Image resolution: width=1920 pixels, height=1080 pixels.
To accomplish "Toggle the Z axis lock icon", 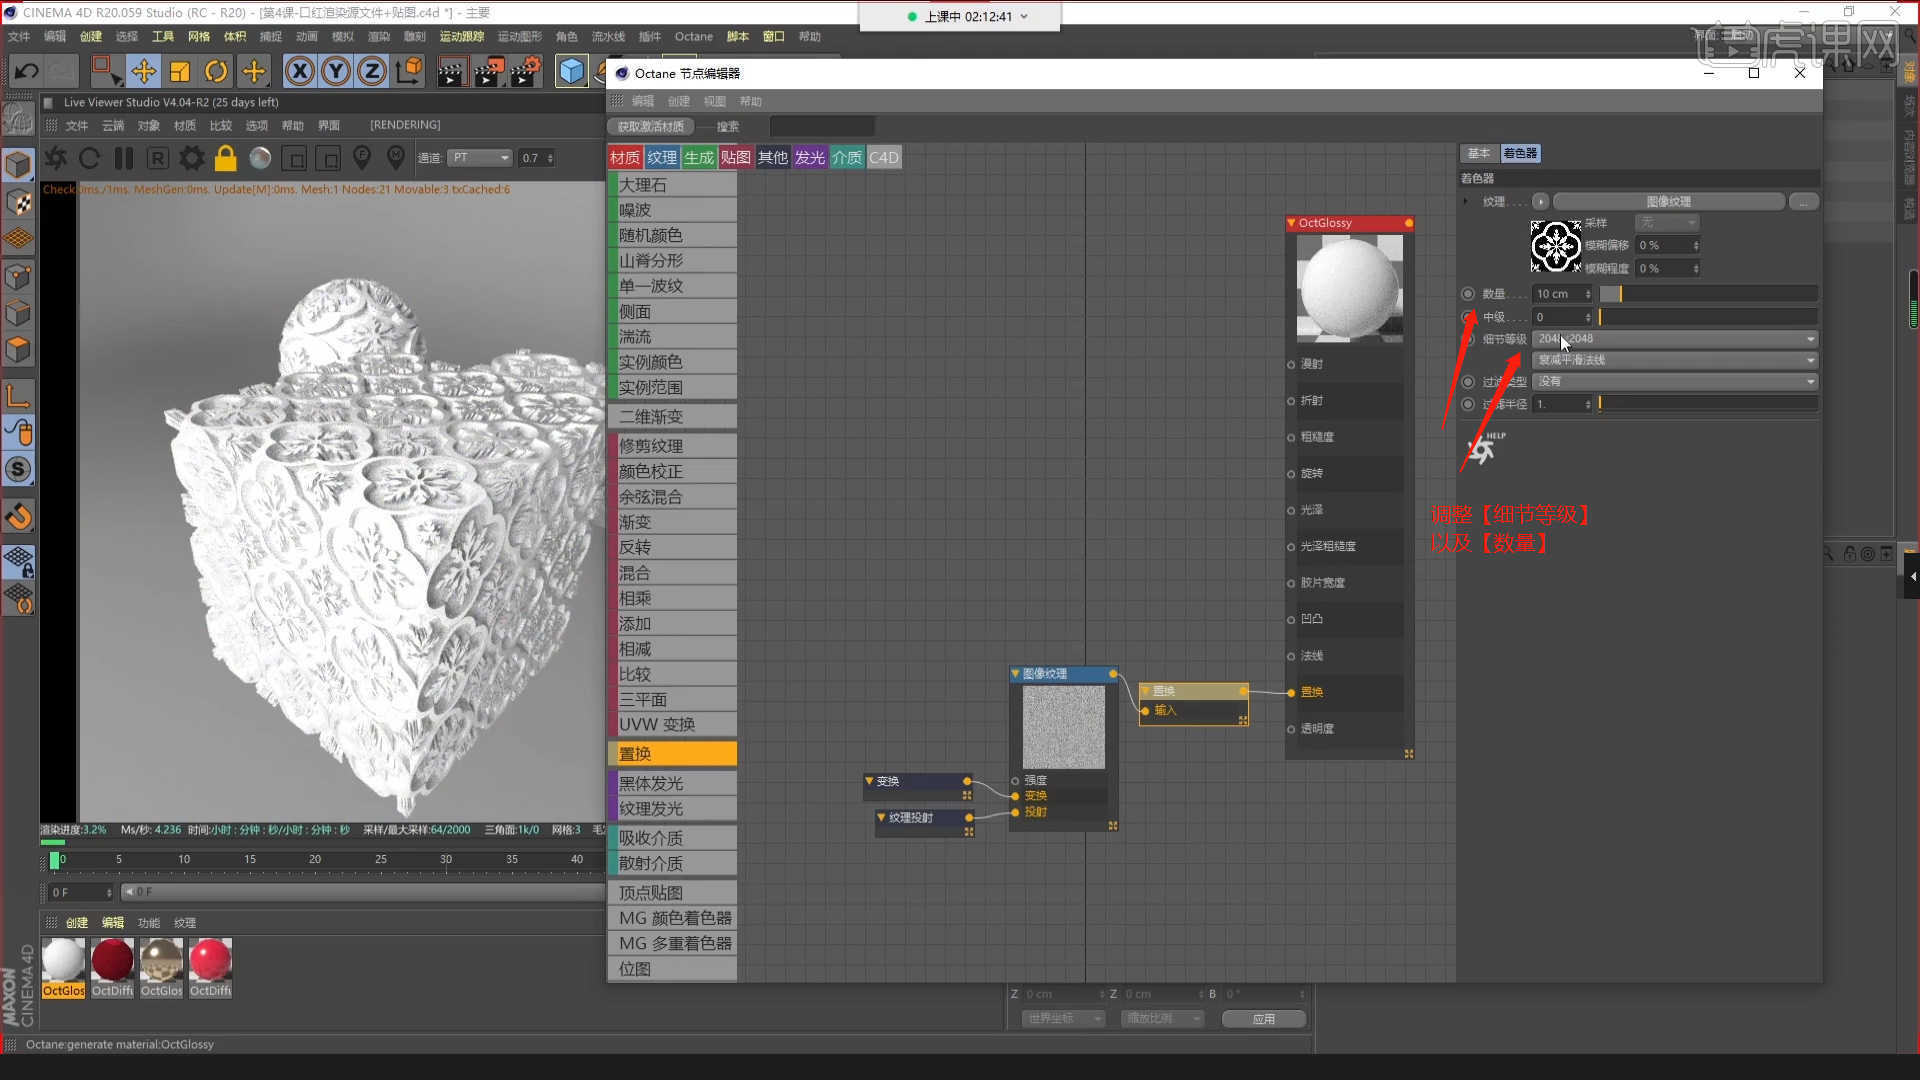I will [x=372, y=71].
